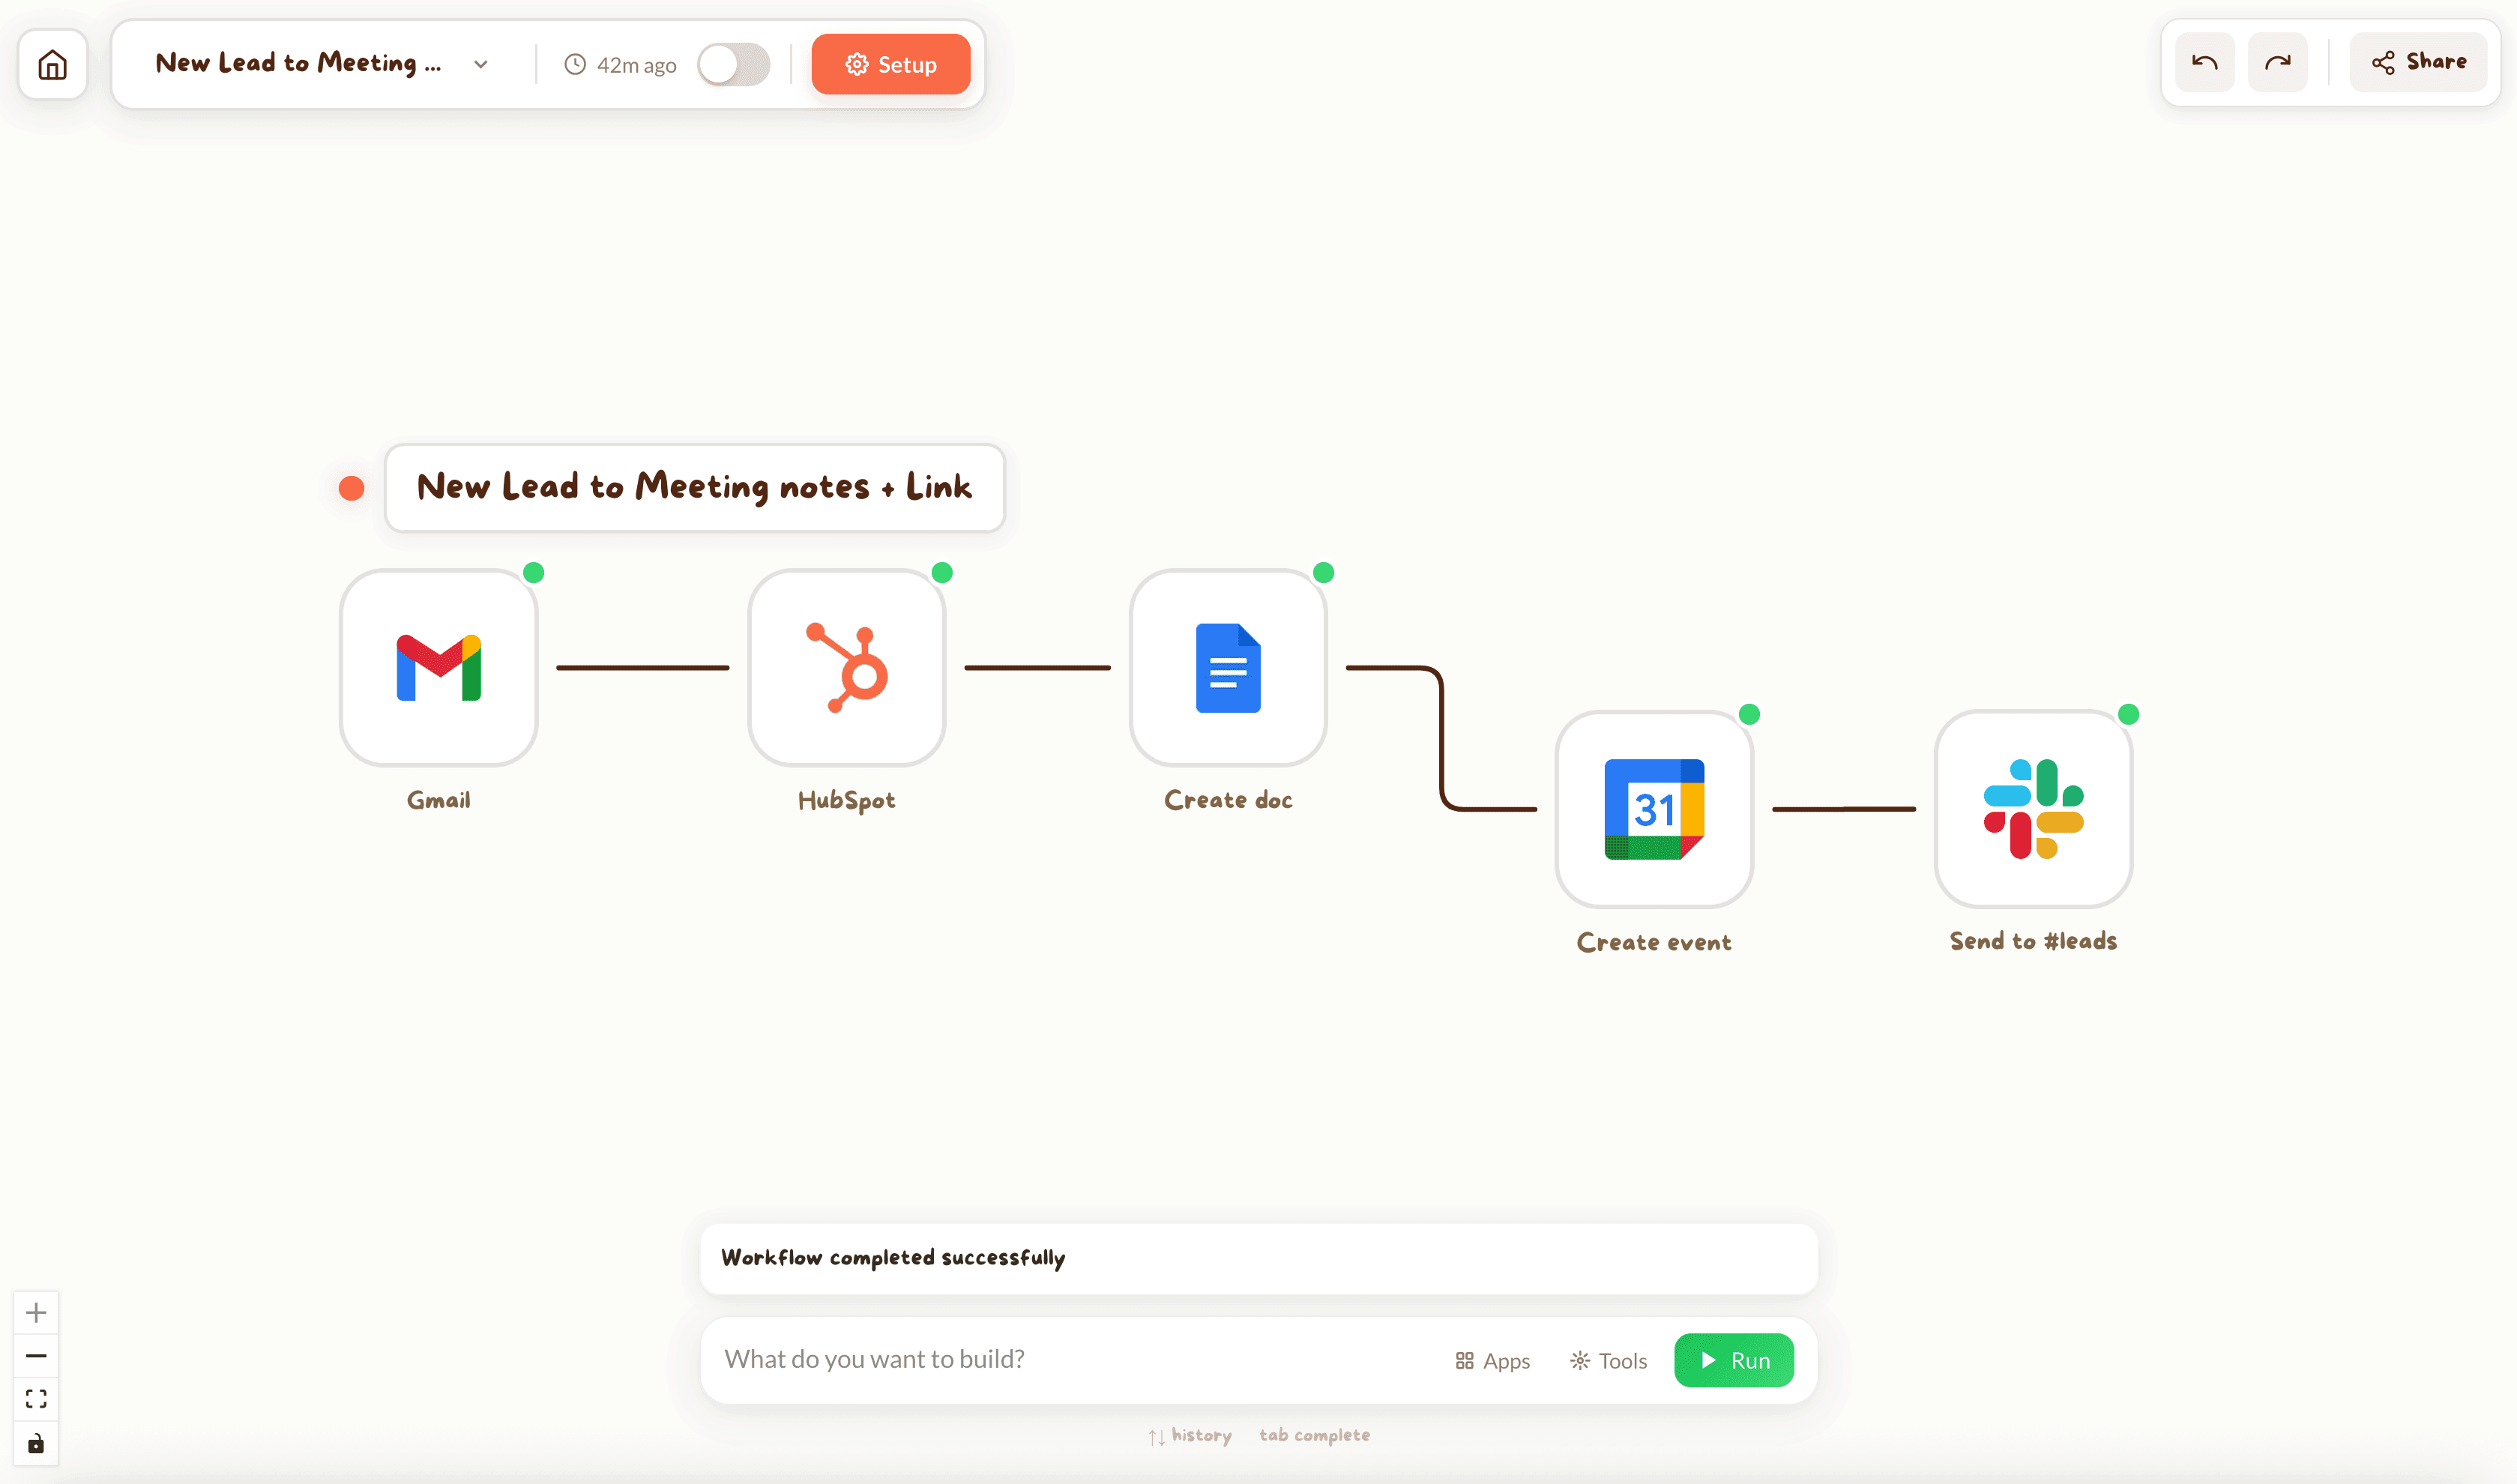Open the HubSpot node

[846, 667]
